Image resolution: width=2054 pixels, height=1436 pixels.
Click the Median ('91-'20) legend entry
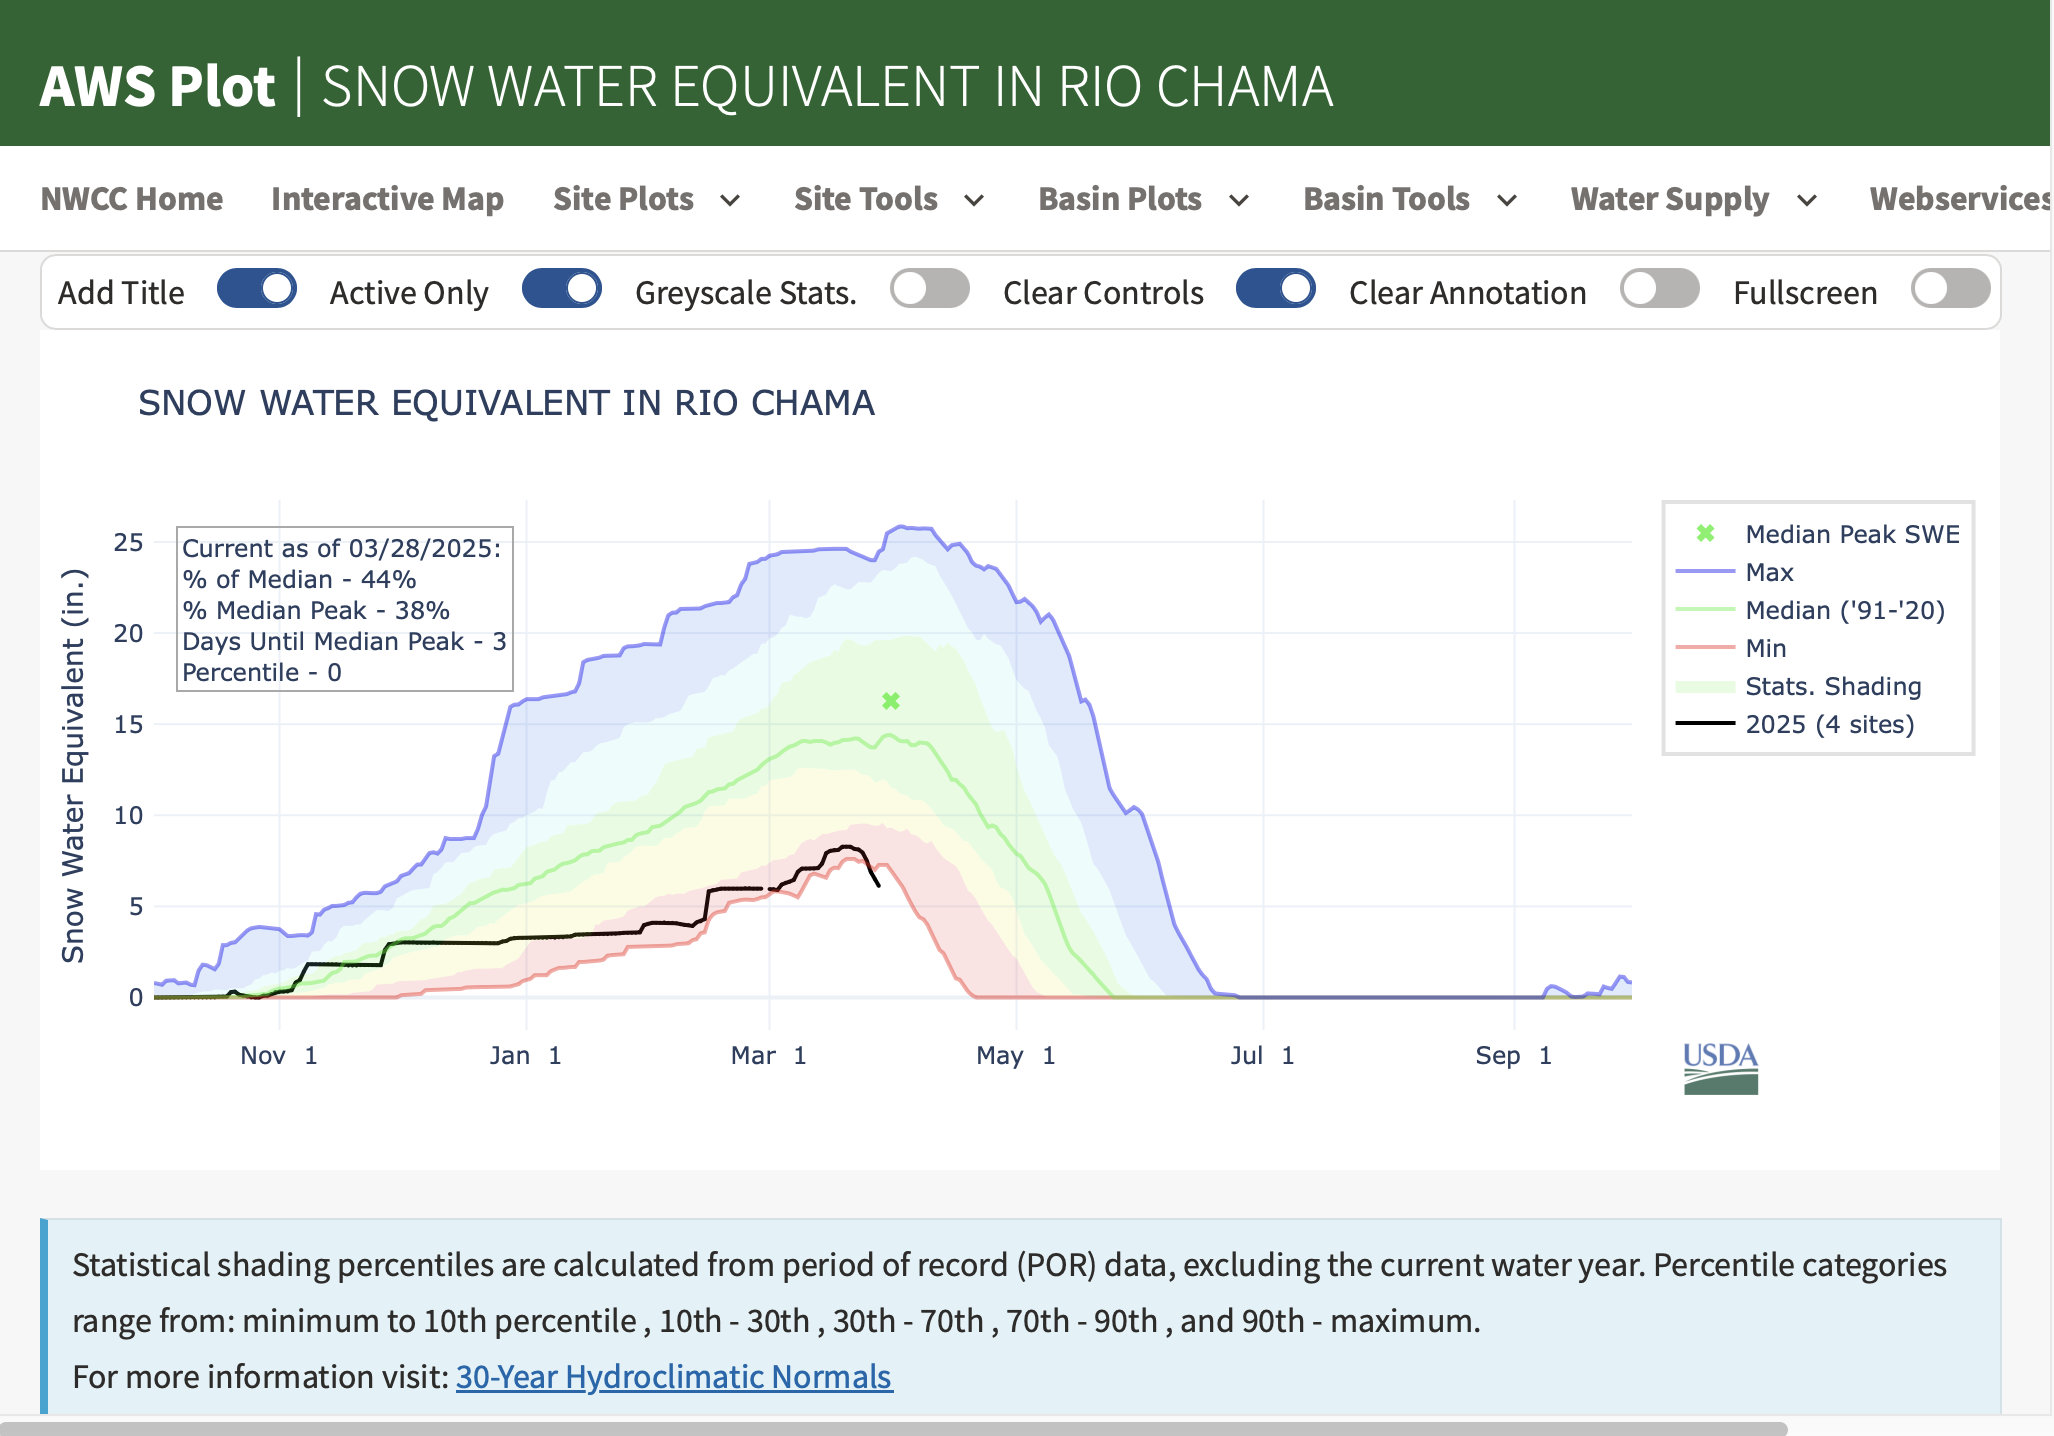1843,610
